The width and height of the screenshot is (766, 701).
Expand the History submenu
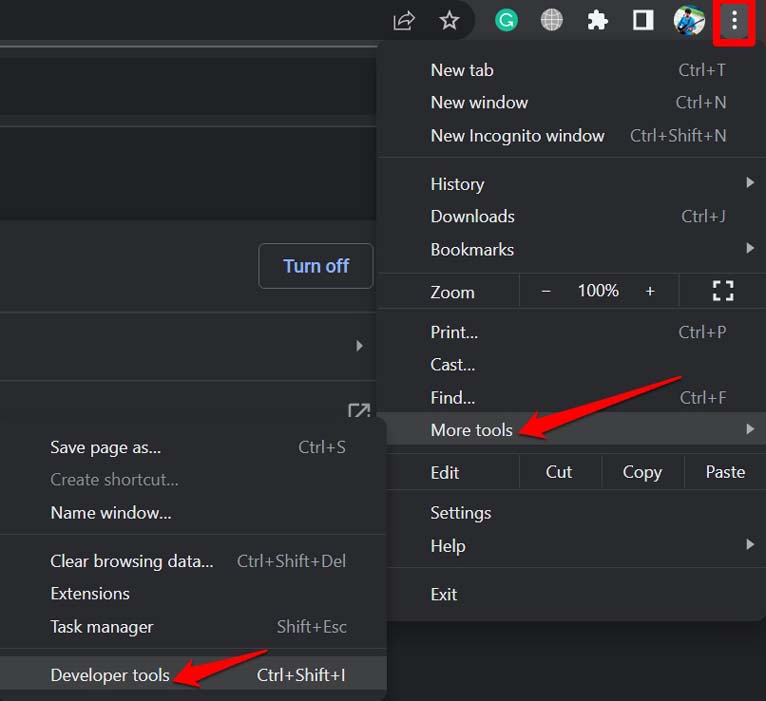pyautogui.click(x=572, y=184)
